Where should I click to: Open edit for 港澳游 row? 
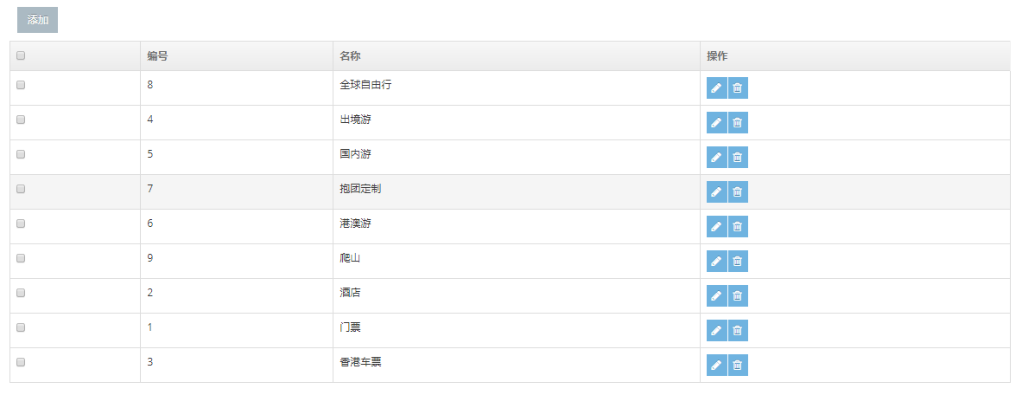click(x=716, y=226)
